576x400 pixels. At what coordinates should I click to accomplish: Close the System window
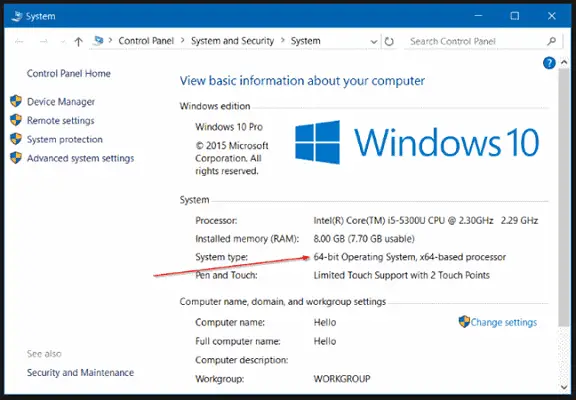(x=551, y=16)
